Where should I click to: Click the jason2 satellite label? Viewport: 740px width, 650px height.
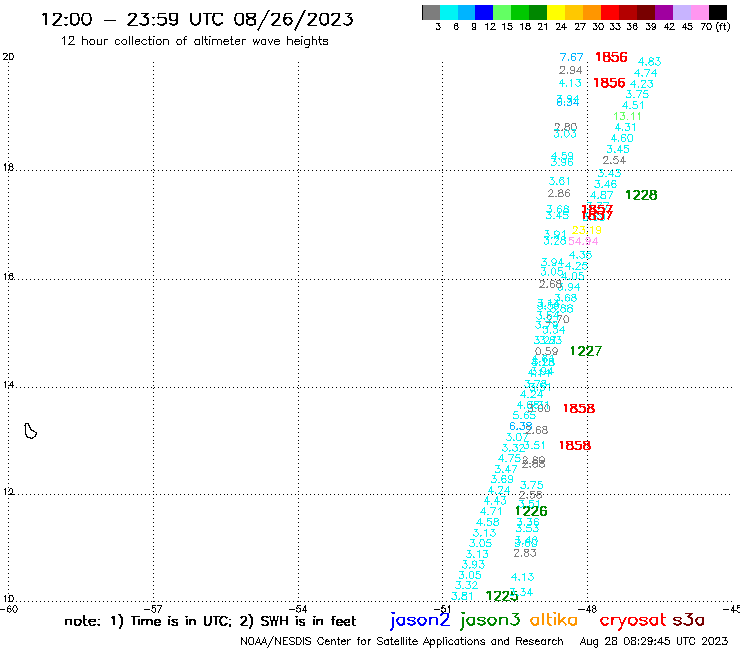click(x=420, y=621)
